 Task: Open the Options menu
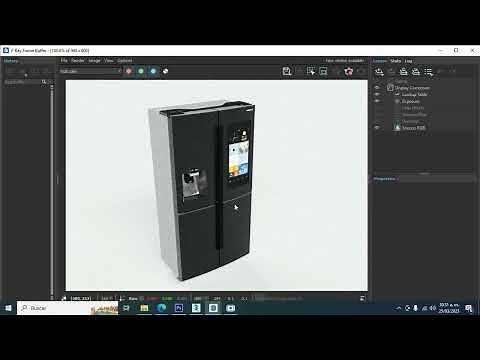(125, 60)
